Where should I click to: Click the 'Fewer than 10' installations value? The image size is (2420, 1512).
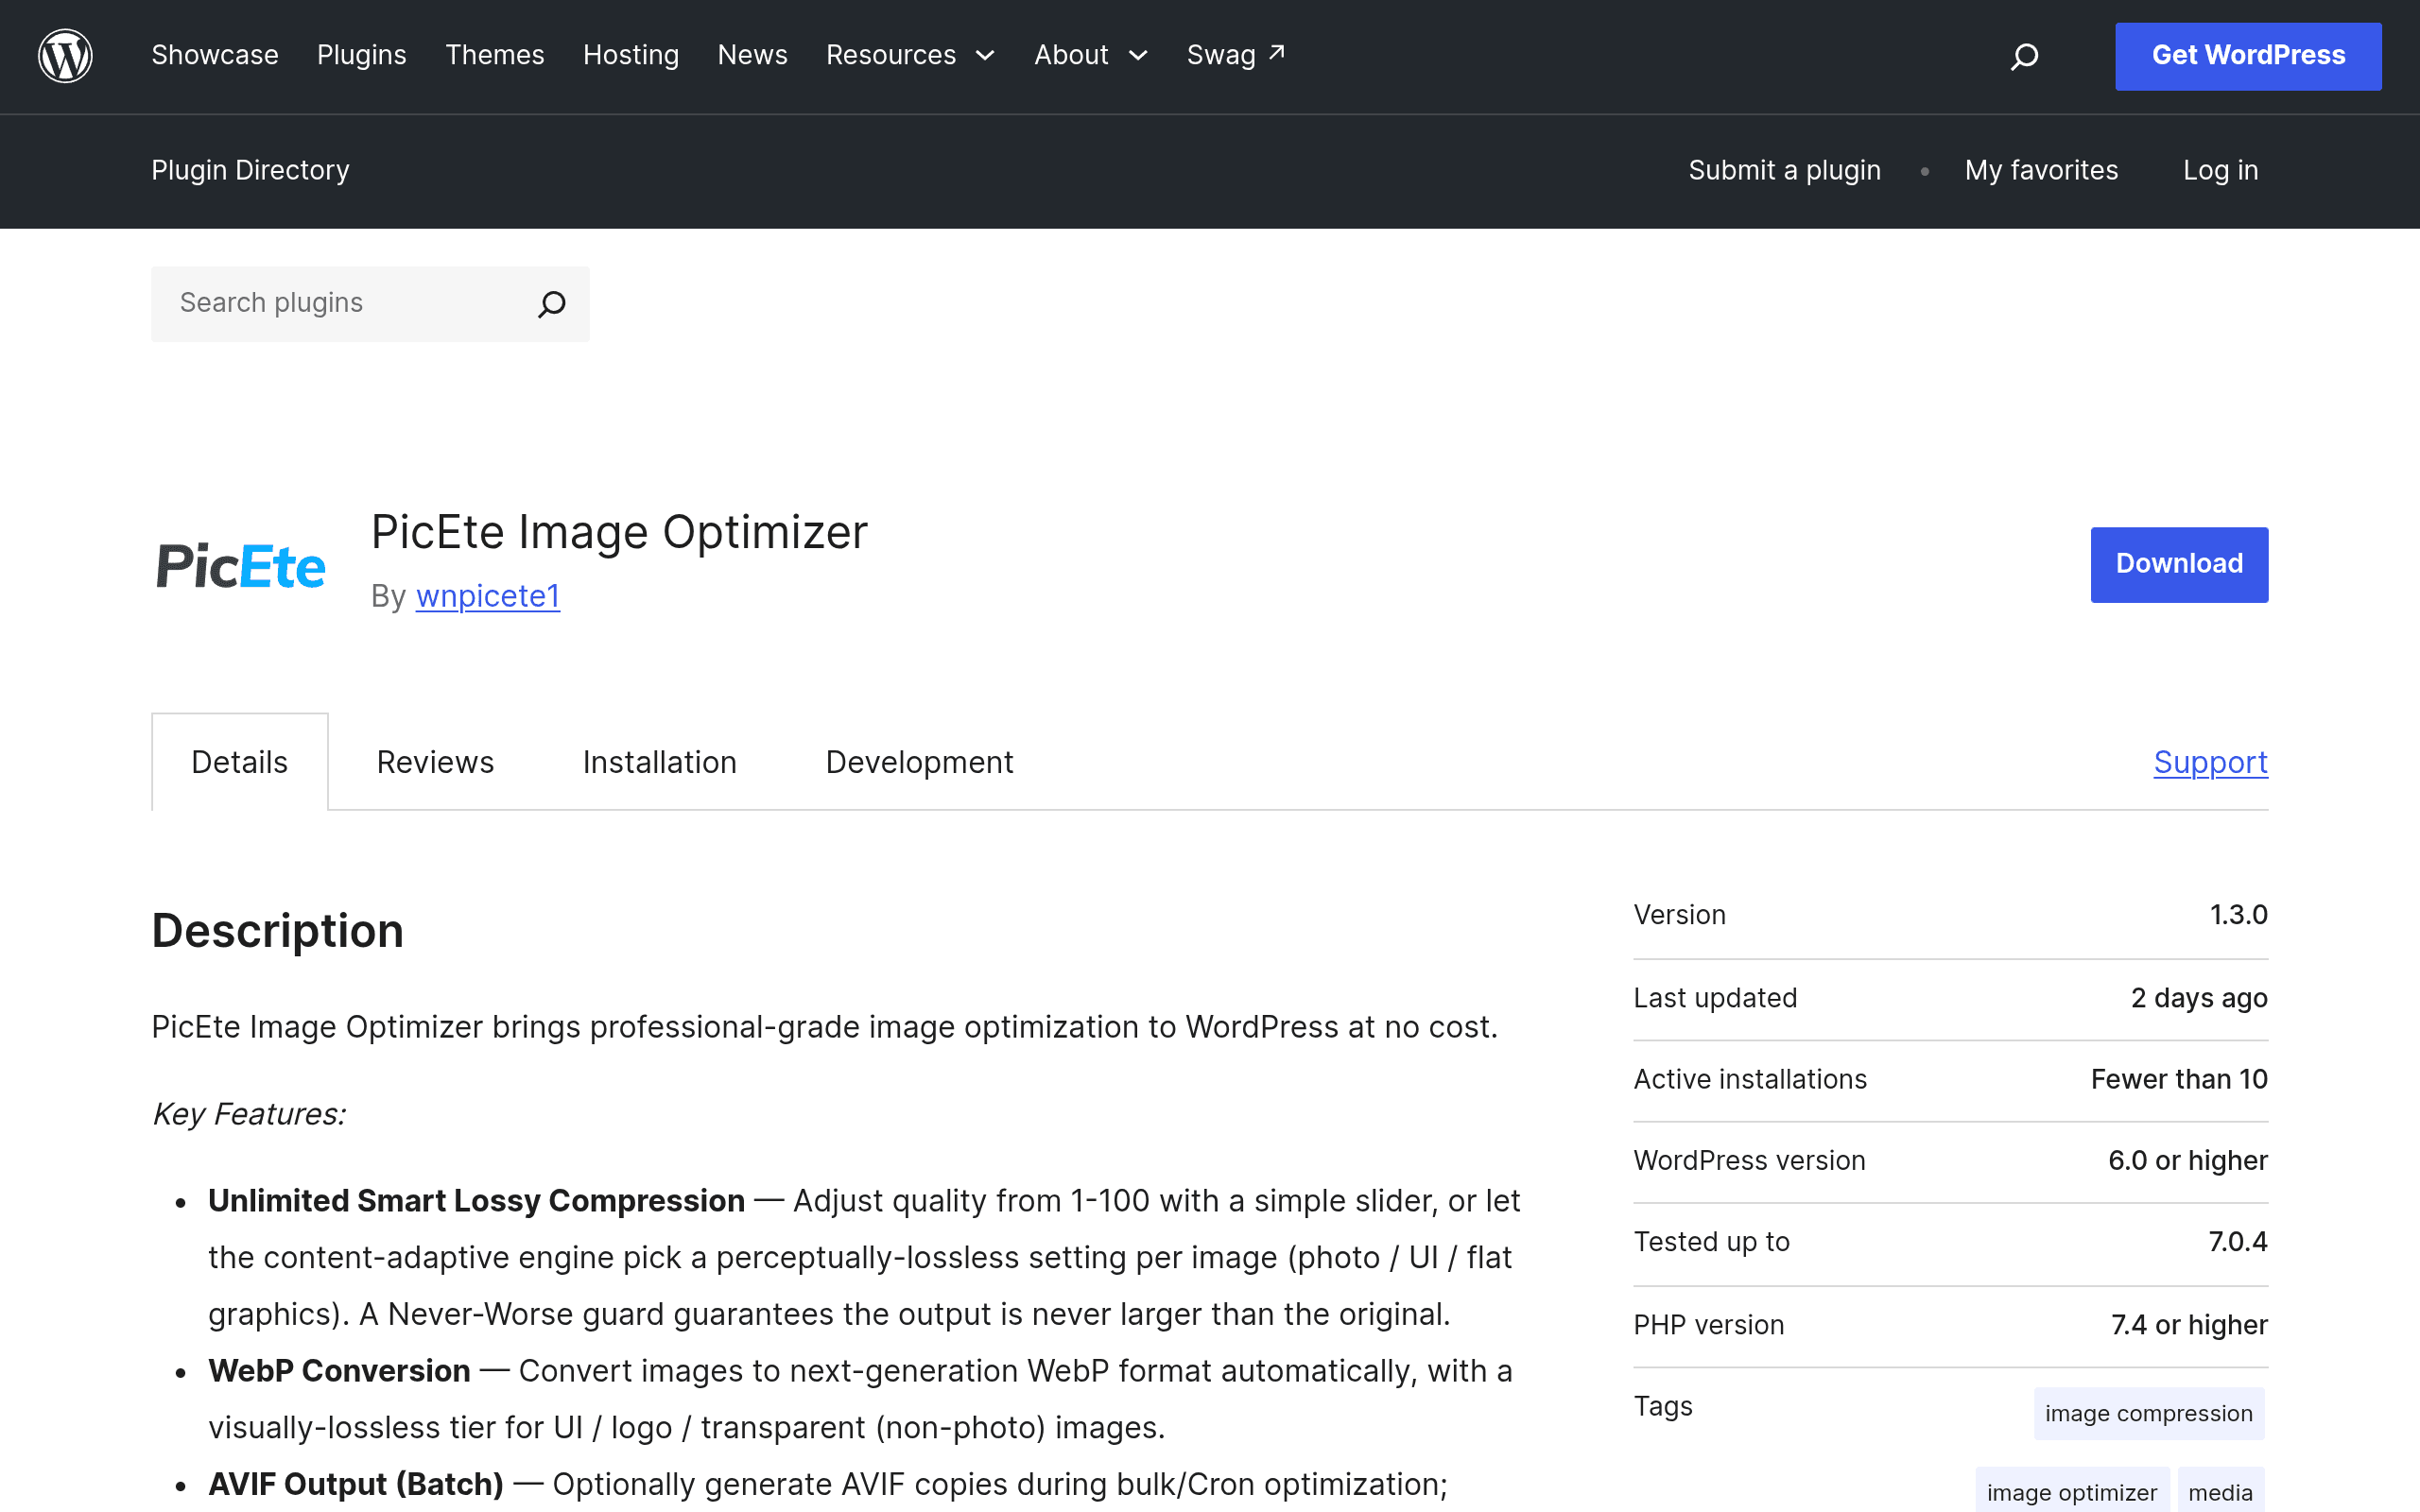(x=2179, y=1079)
